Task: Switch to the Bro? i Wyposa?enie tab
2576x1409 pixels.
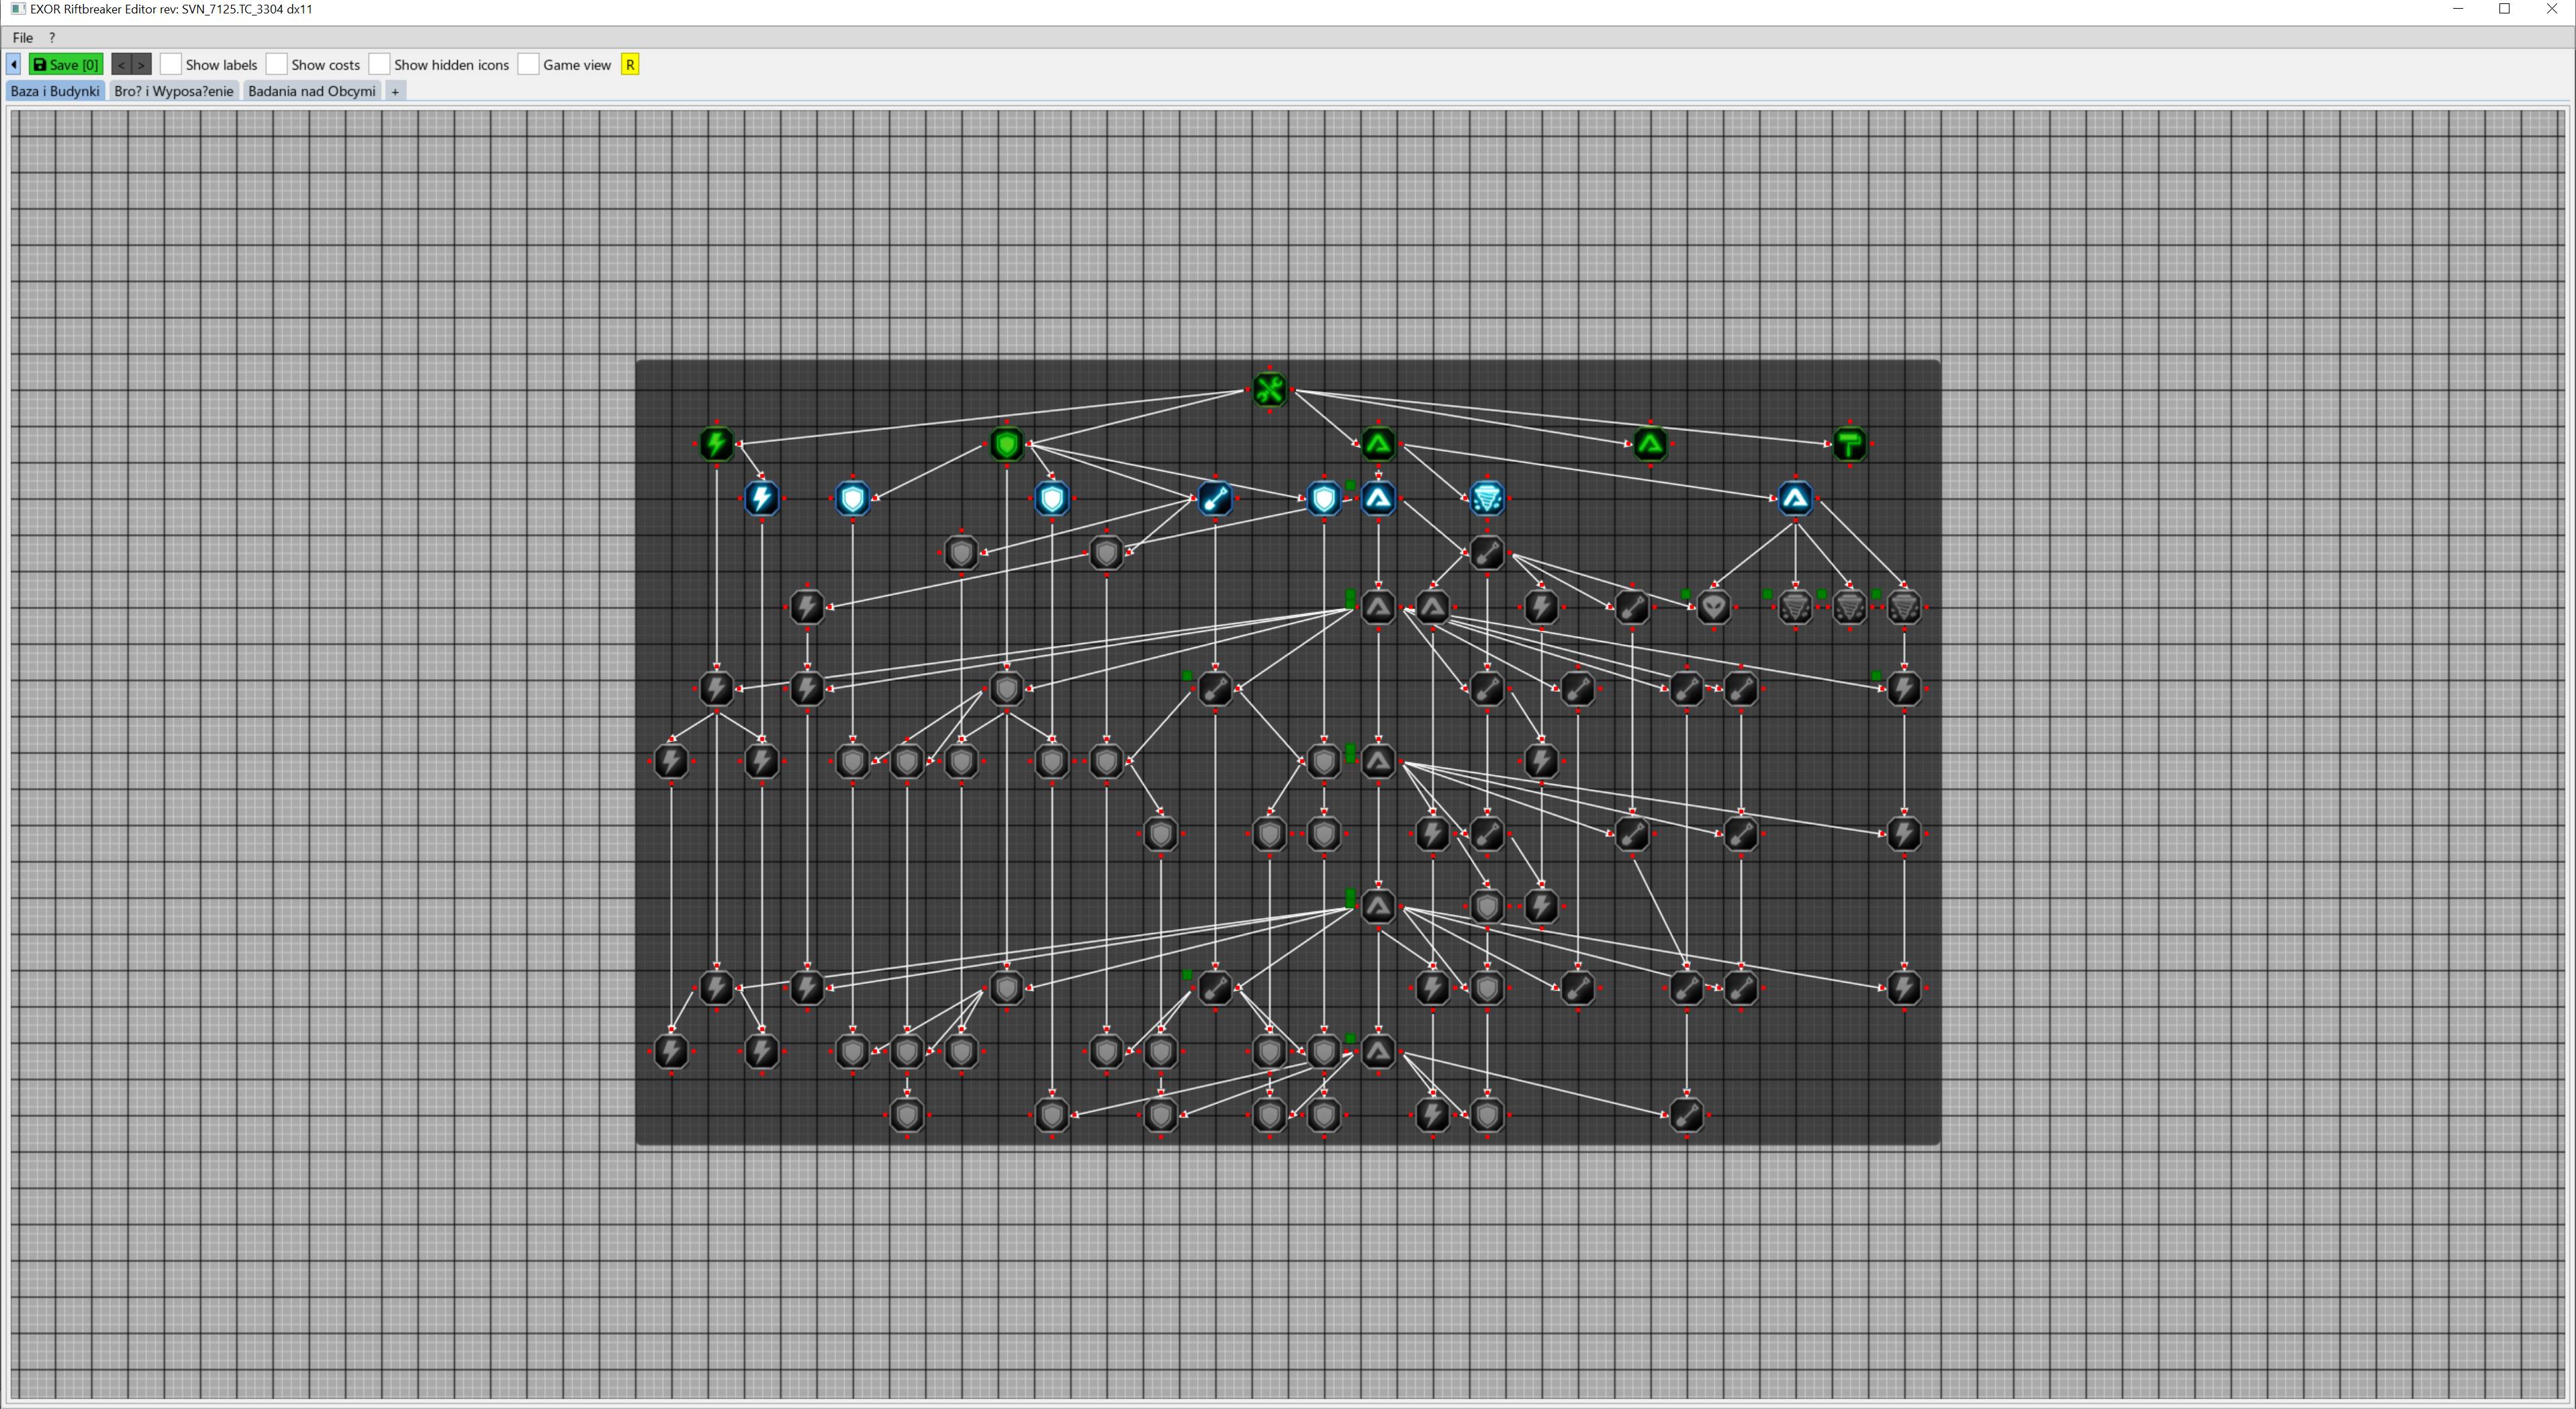Action: tap(174, 91)
